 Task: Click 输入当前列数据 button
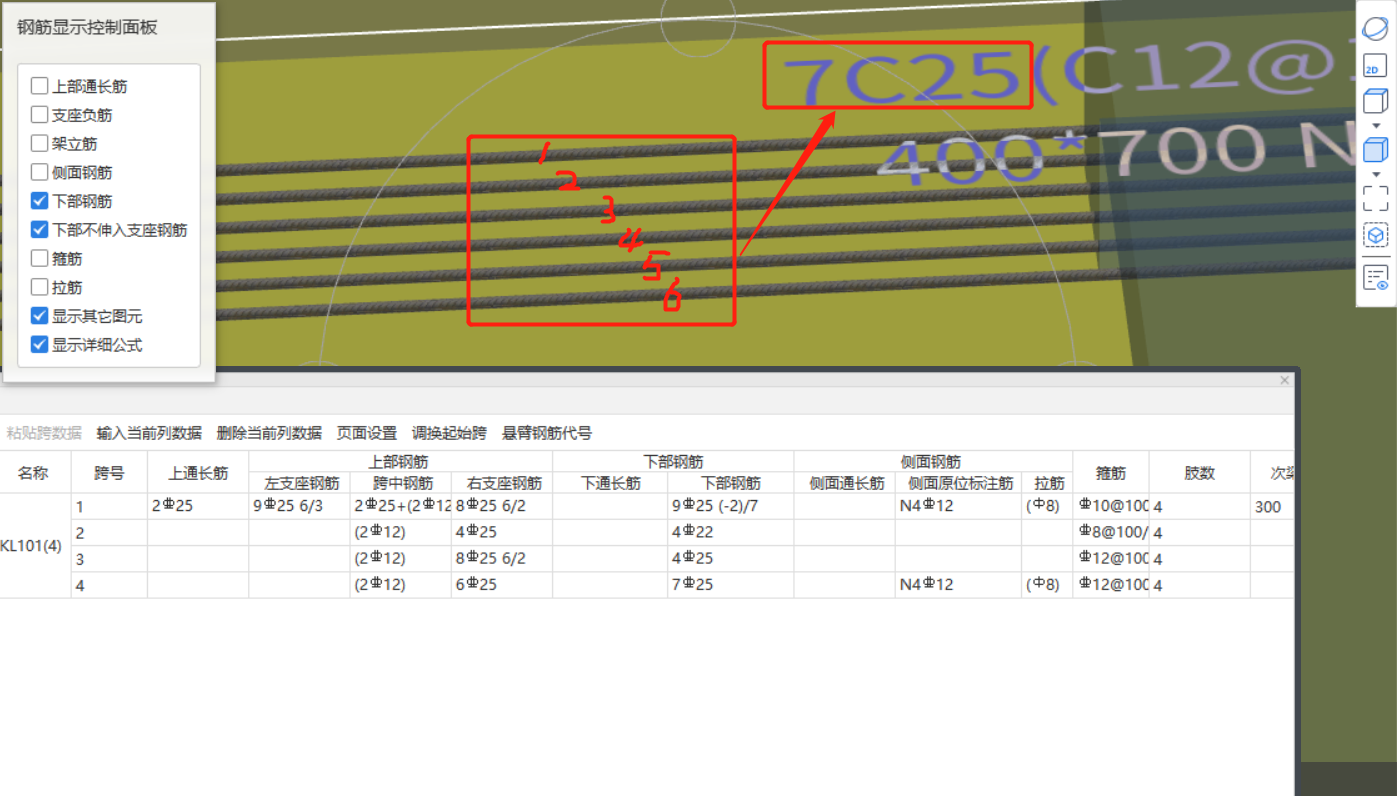point(149,433)
